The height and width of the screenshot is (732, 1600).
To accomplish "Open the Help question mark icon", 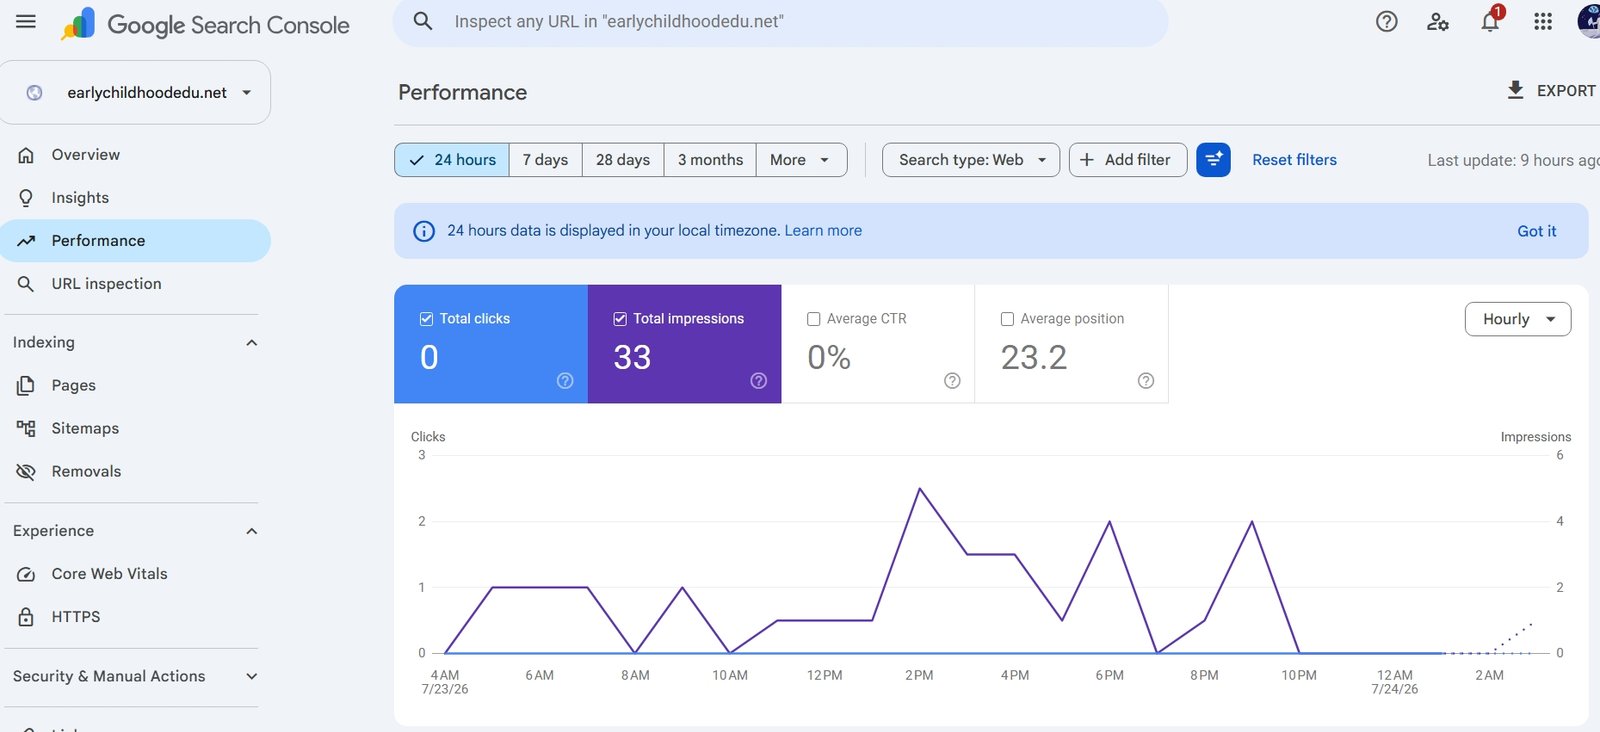I will (1386, 21).
